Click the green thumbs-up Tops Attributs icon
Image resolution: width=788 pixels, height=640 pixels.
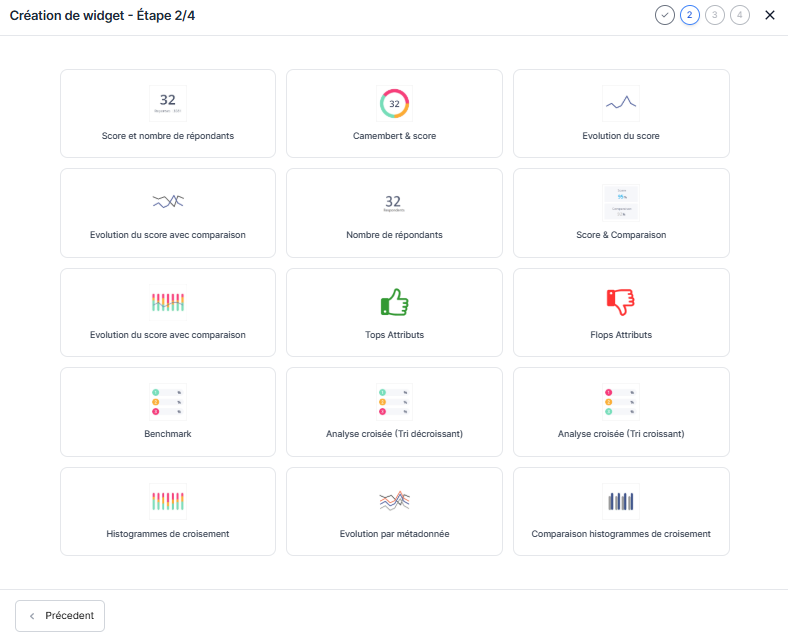[394, 302]
